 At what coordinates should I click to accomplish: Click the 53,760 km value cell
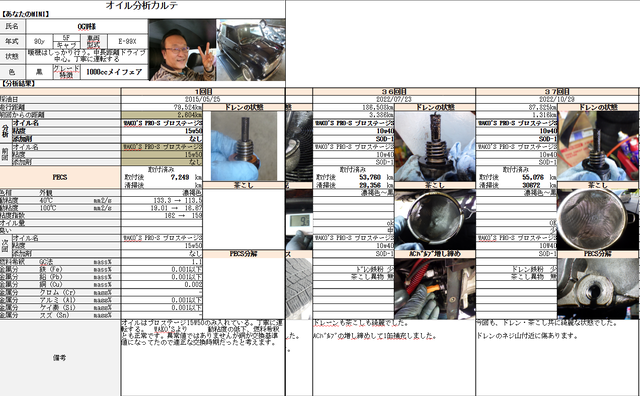coord(370,177)
